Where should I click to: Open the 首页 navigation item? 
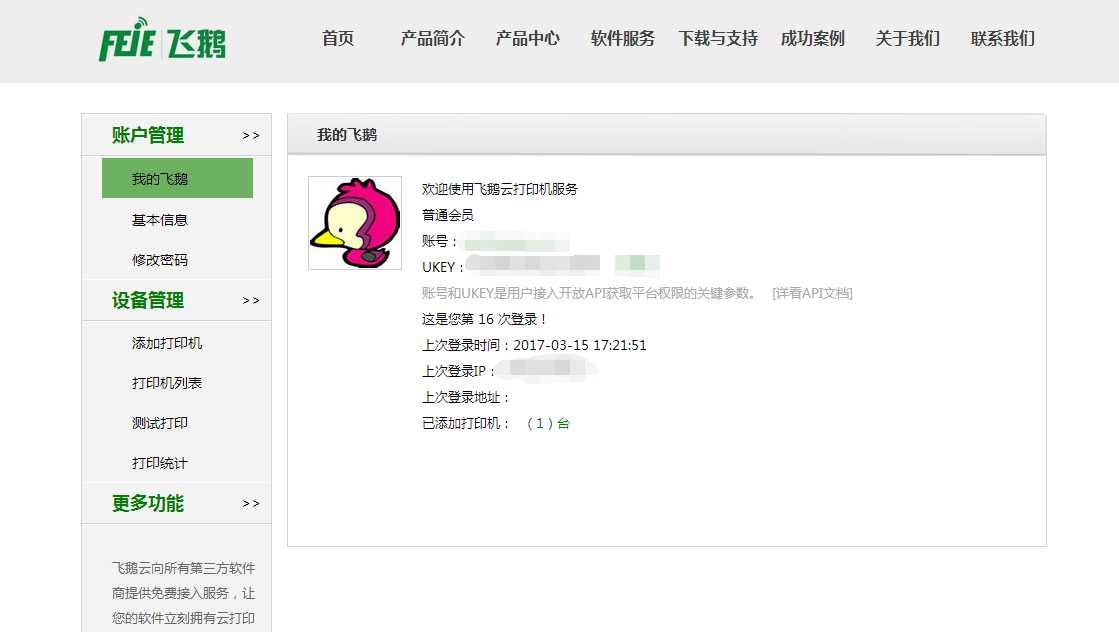tap(338, 39)
